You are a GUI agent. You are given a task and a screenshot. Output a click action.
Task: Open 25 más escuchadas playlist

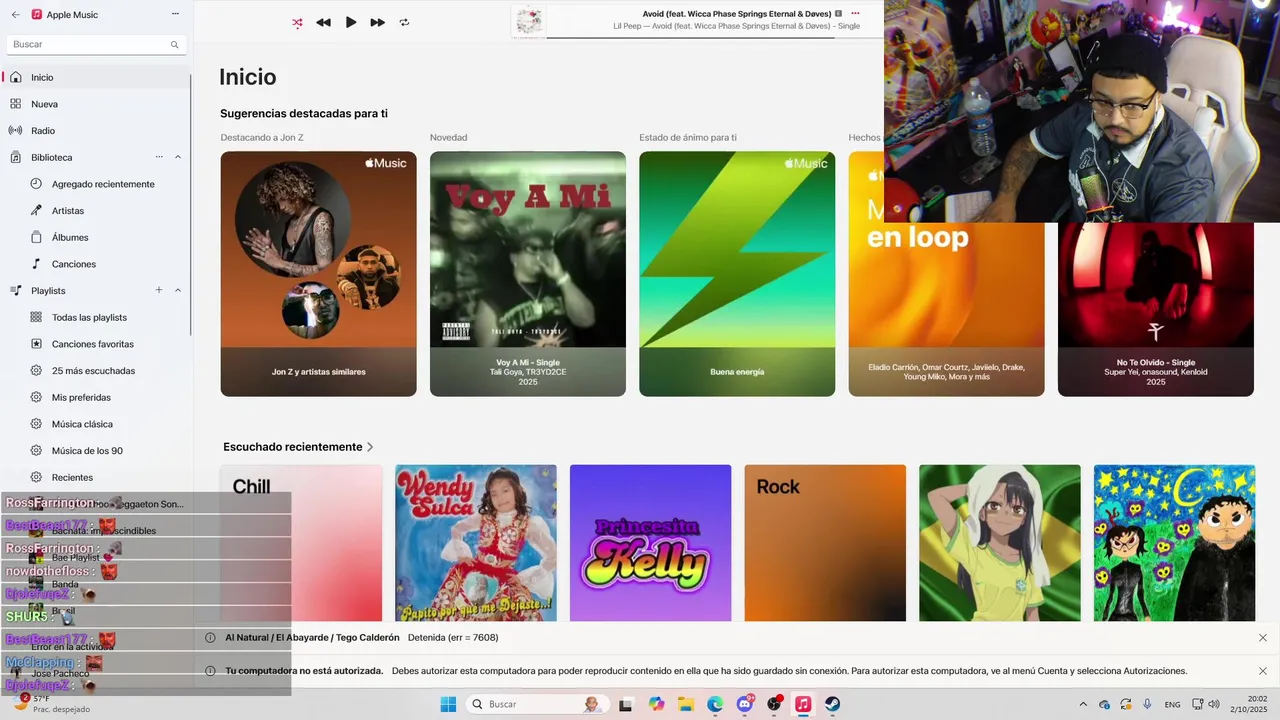coord(93,371)
